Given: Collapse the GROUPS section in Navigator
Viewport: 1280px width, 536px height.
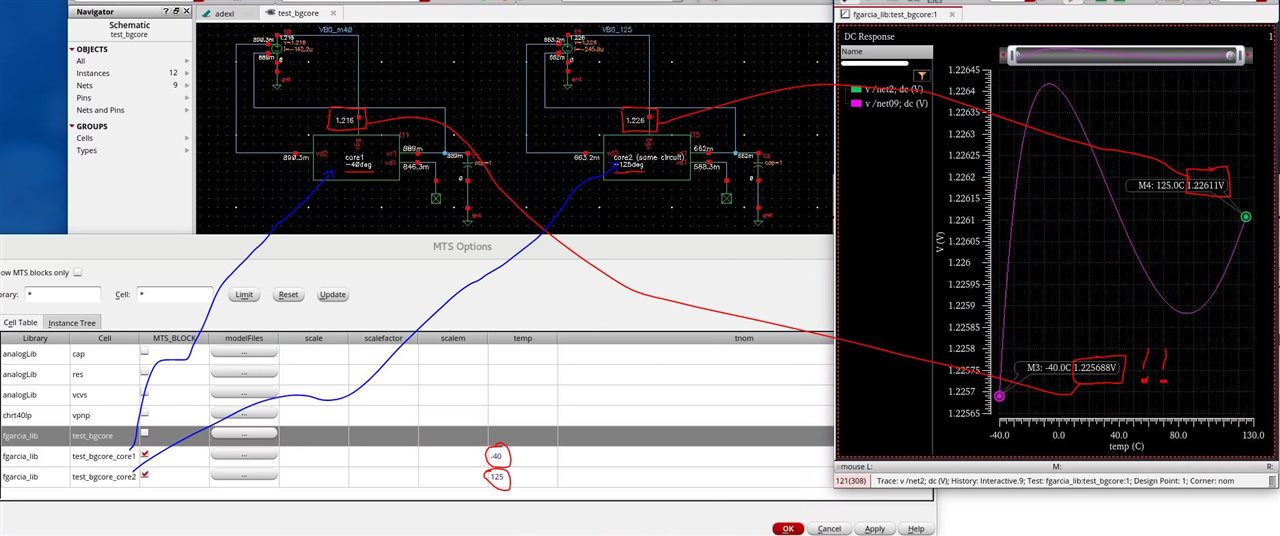Looking at the screenshot, I should click(x=72, y=127).
